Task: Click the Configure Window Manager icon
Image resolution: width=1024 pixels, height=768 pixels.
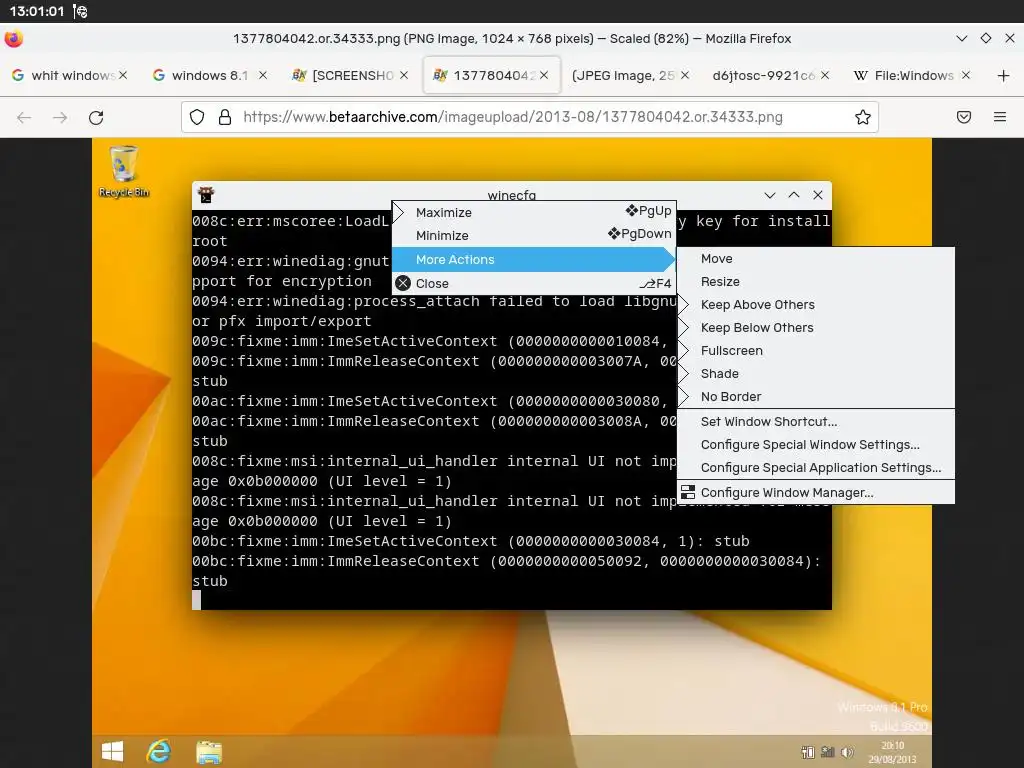Action: [688, 492]
